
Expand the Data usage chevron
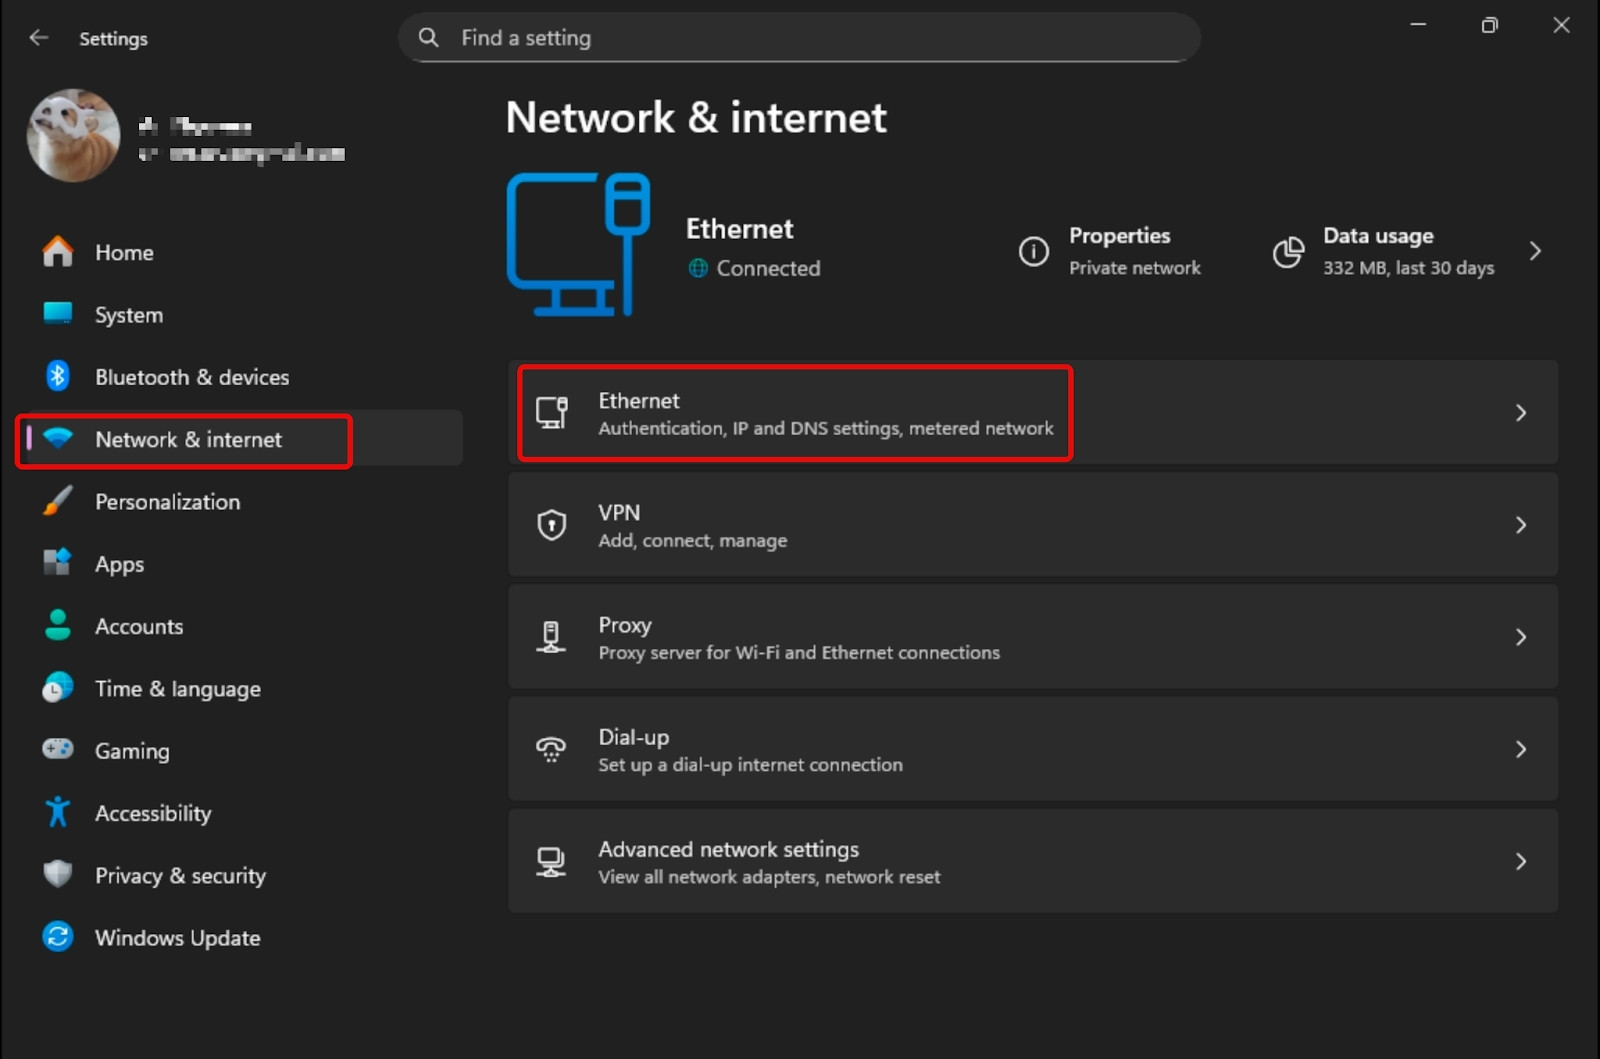point(1536,251)
